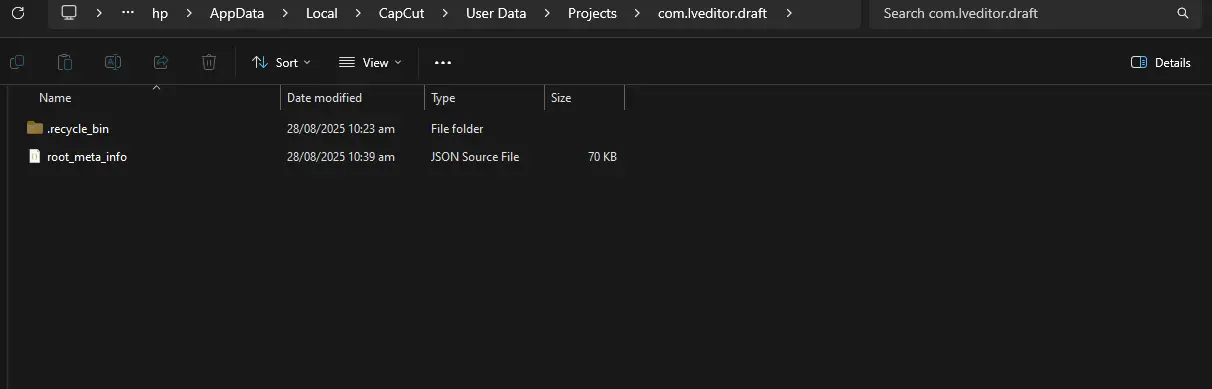1212x389 pixels.
Task: Click the 28/08/2025 10:39 am date cell
Action: click(341, 156)
